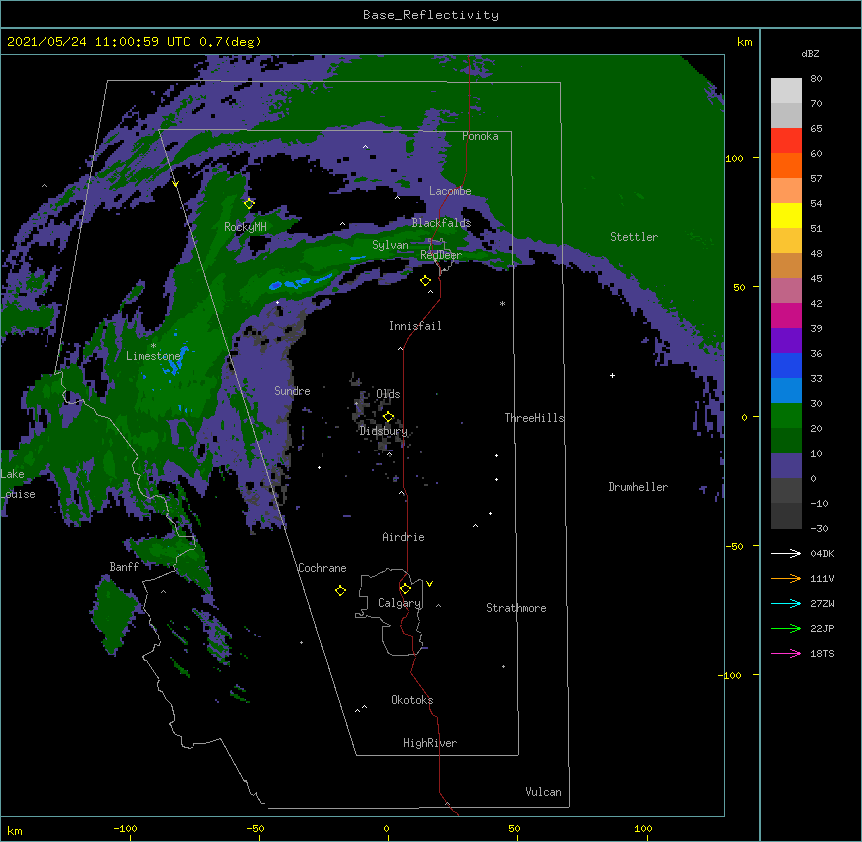Click the km unit beside the timestamp row
The image size is (862, 842).
745,42
